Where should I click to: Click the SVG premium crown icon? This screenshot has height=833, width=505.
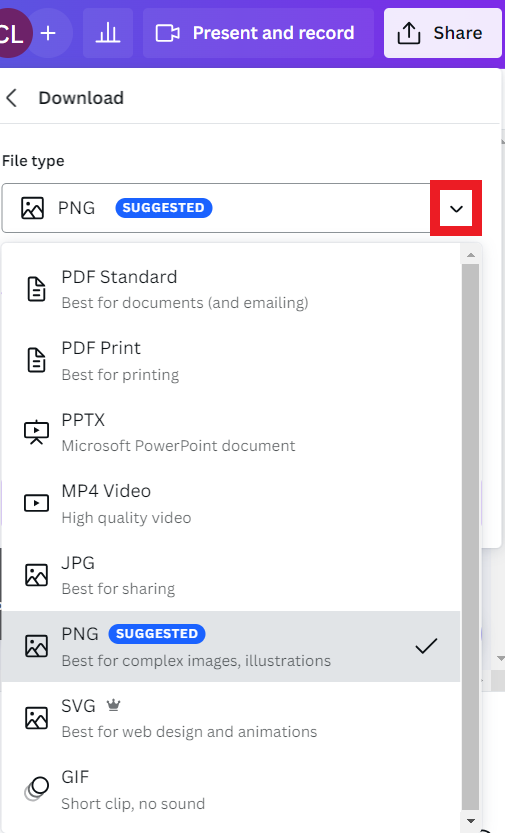click(113, 706)
